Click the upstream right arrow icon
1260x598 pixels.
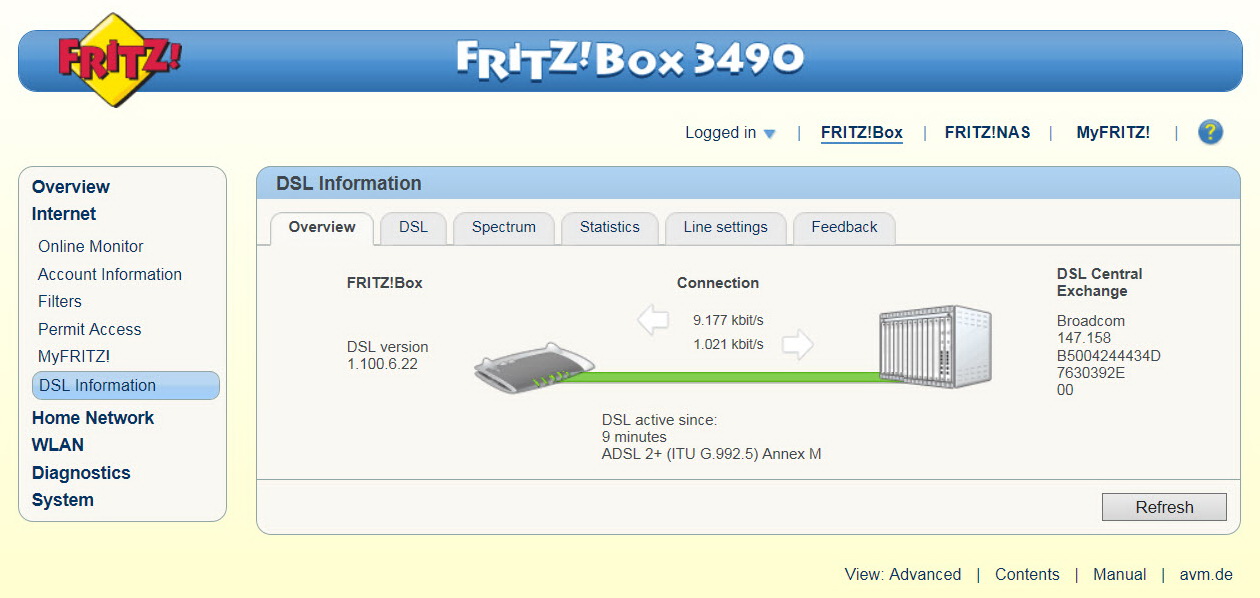pos(798,345)
